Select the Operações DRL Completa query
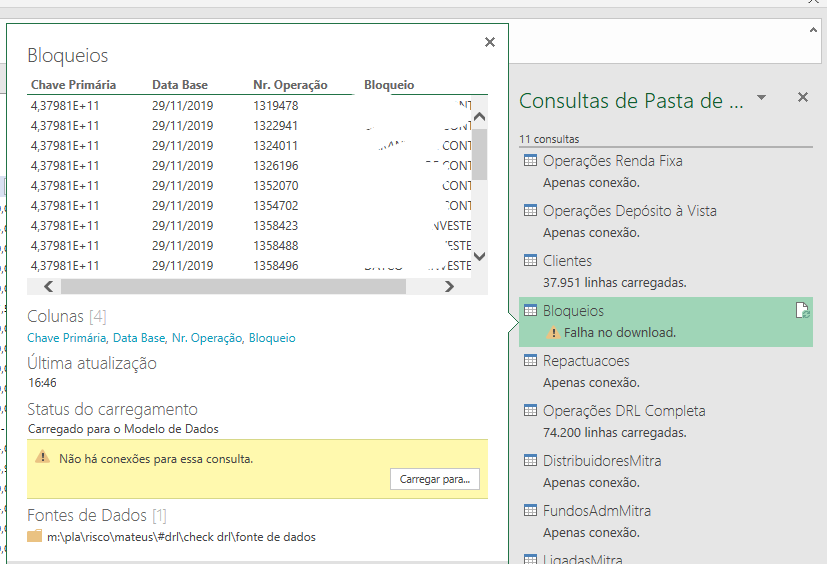Screen dimensions: 834x564 pos(666,421)
